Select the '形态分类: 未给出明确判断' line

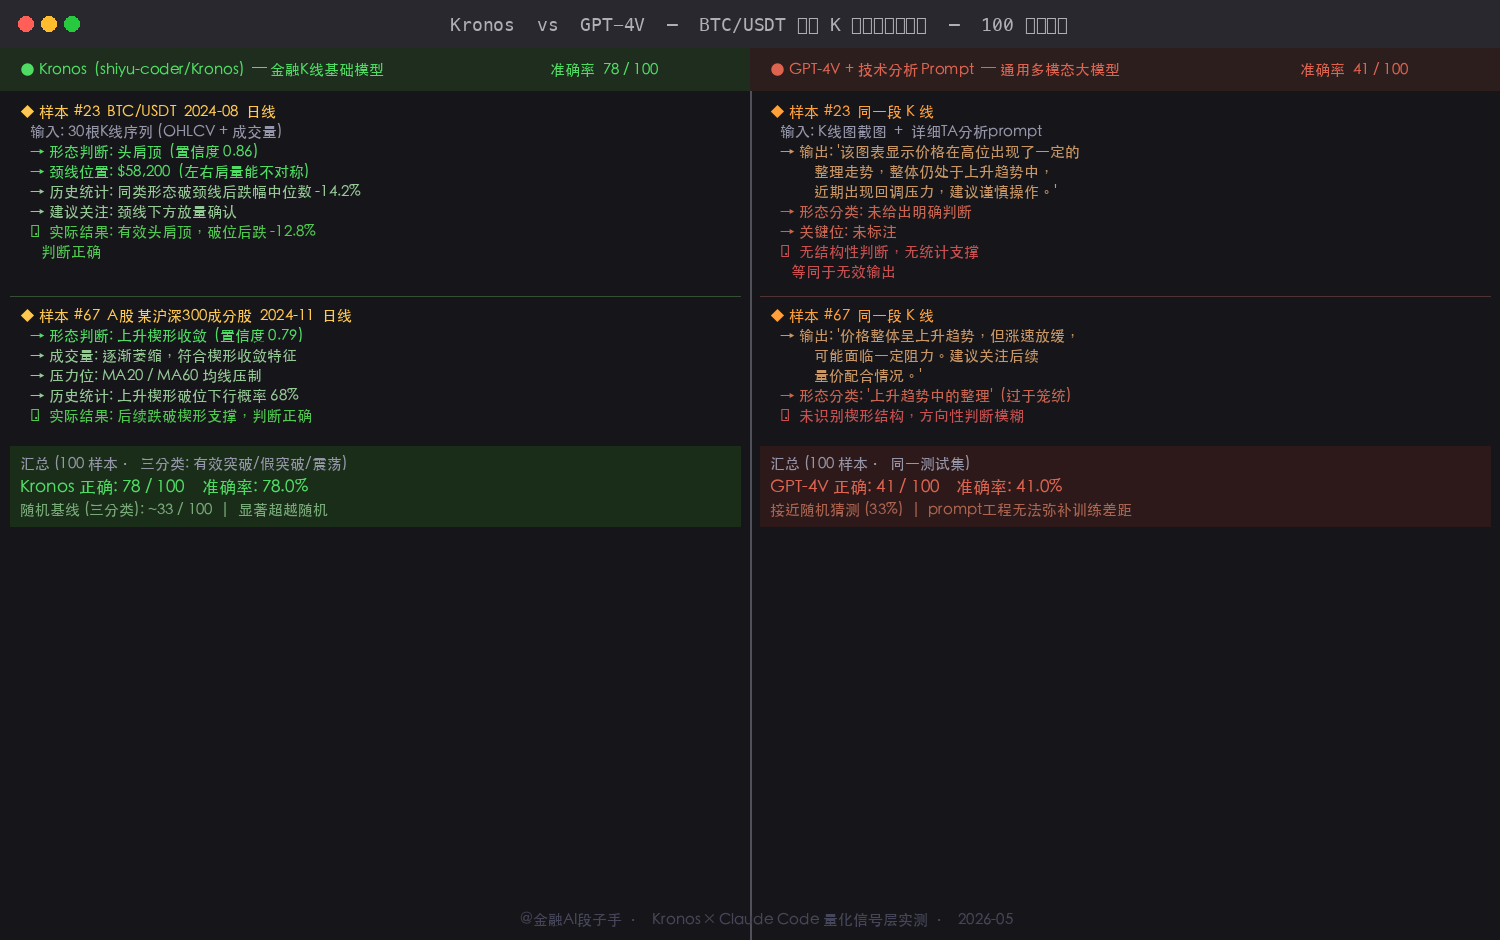875,211
